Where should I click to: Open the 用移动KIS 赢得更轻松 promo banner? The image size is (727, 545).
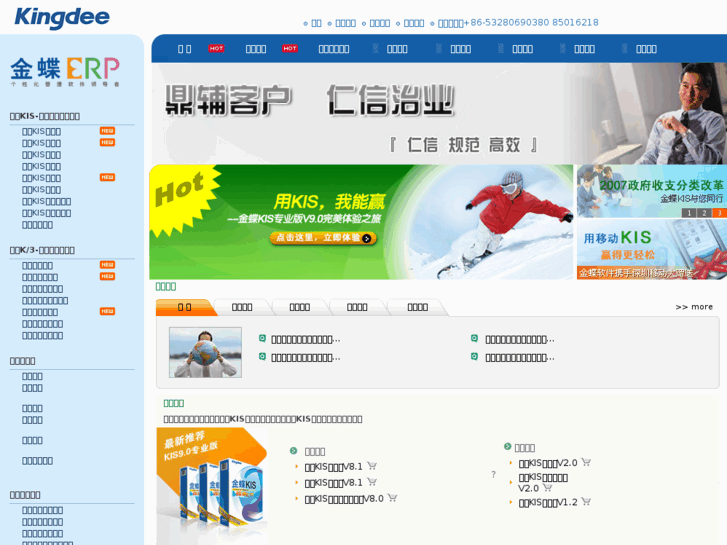pos(652,250)
